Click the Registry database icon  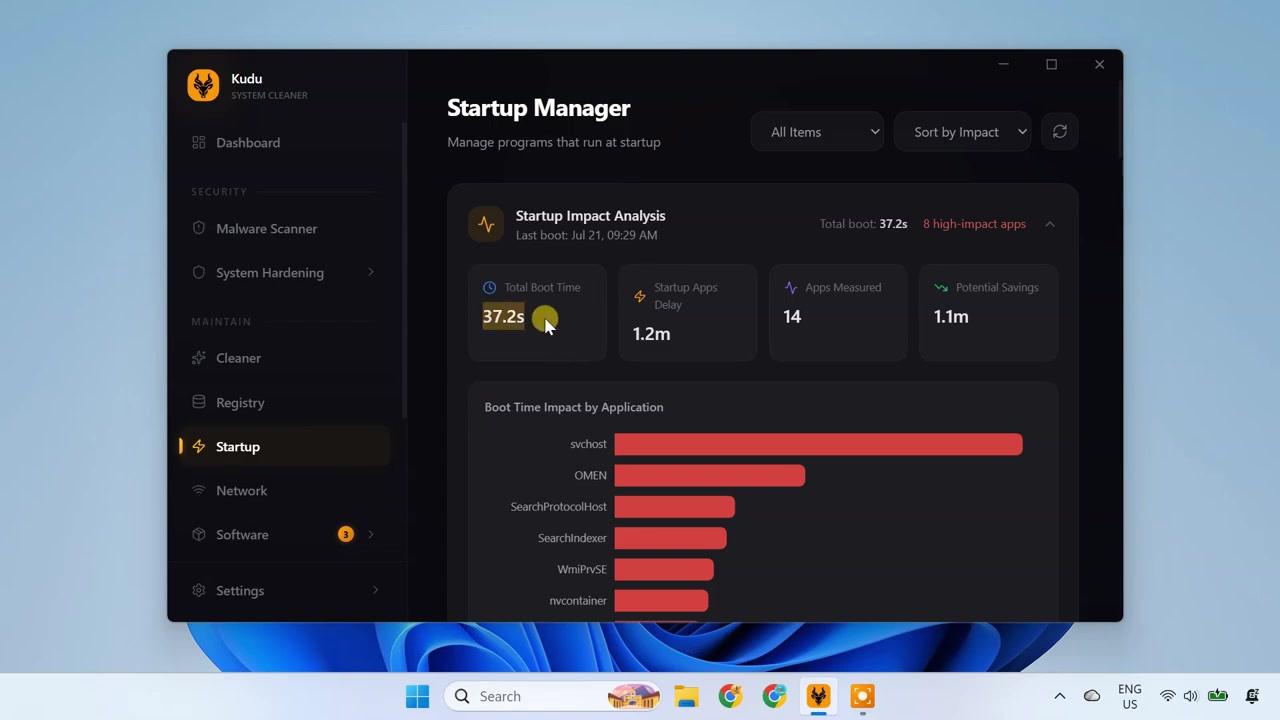pos(198,402)
